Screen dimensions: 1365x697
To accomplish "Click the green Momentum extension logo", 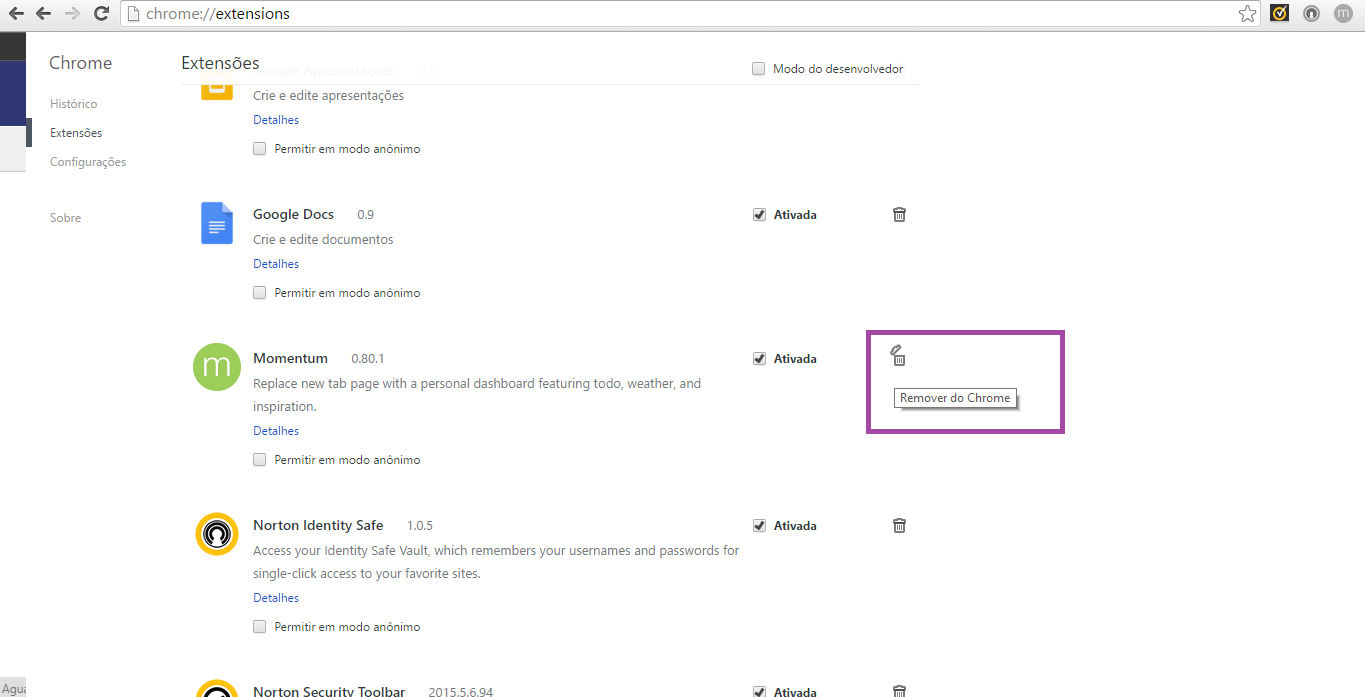I will pos(217,367).
